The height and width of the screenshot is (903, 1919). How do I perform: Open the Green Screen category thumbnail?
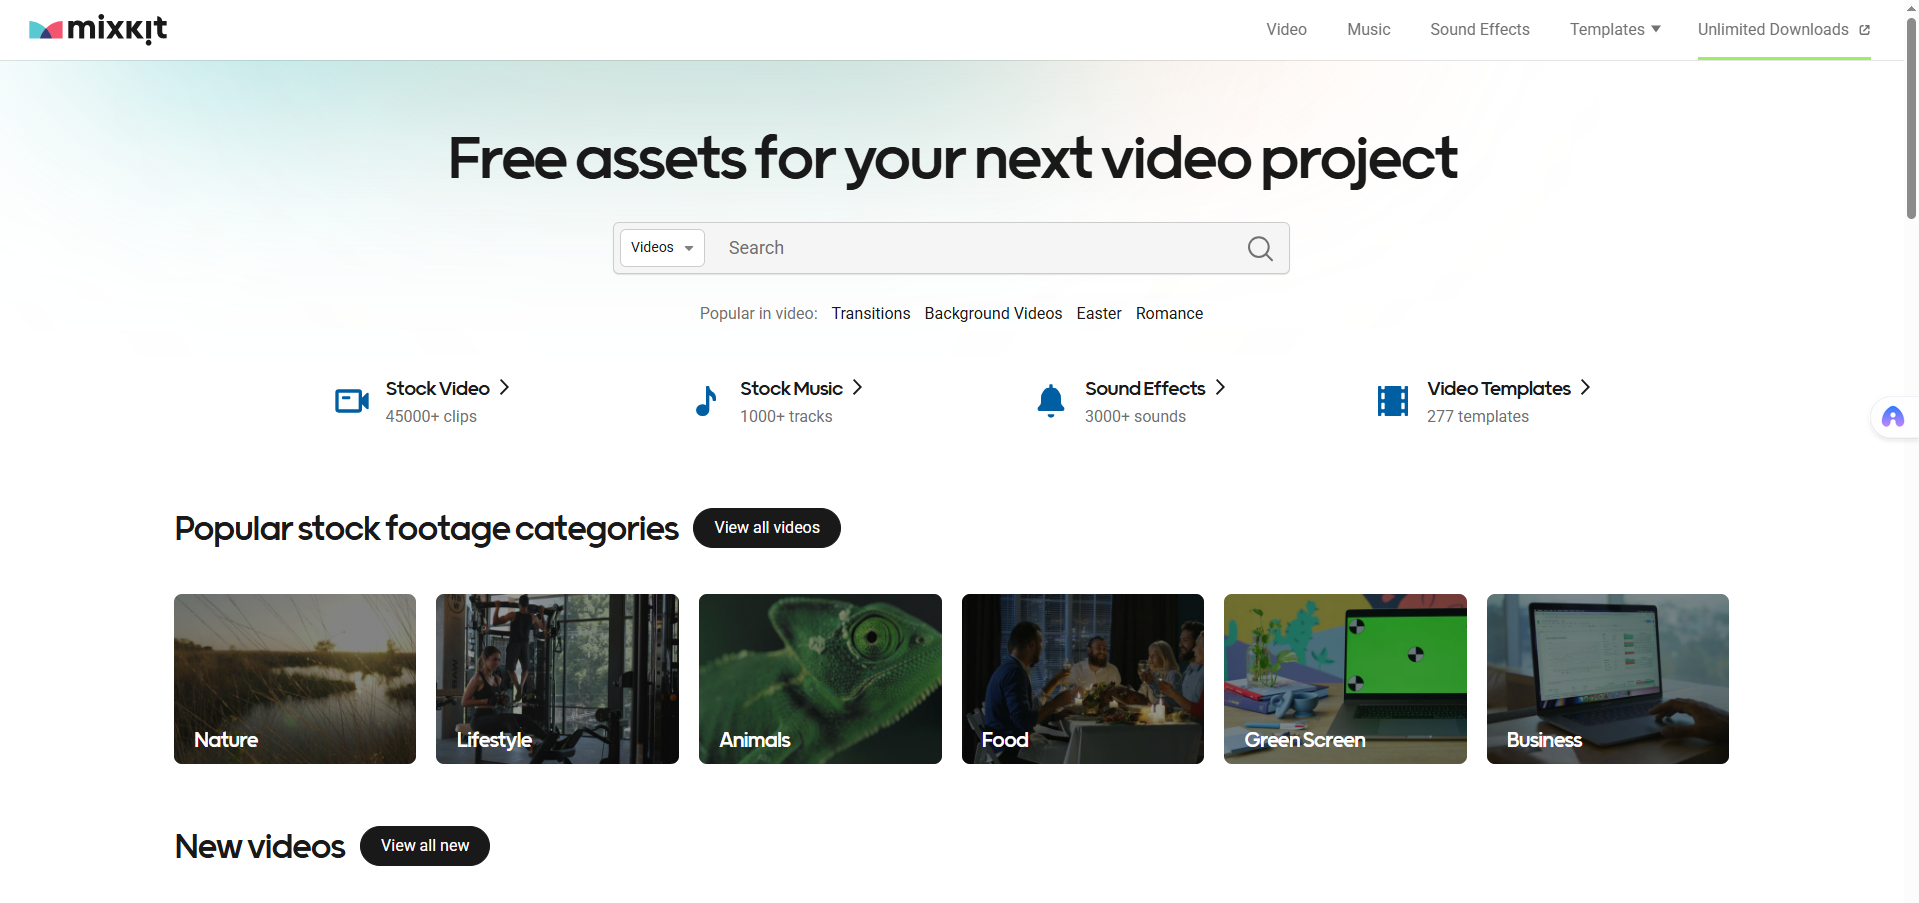coord(1345,679)
